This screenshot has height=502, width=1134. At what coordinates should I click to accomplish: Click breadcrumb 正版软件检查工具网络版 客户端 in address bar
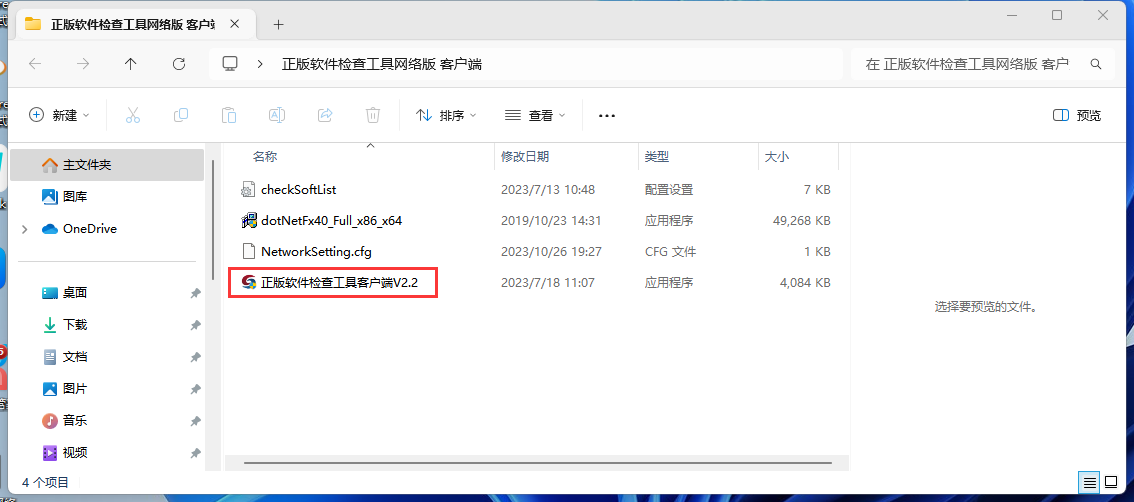[x=382, y=64]
